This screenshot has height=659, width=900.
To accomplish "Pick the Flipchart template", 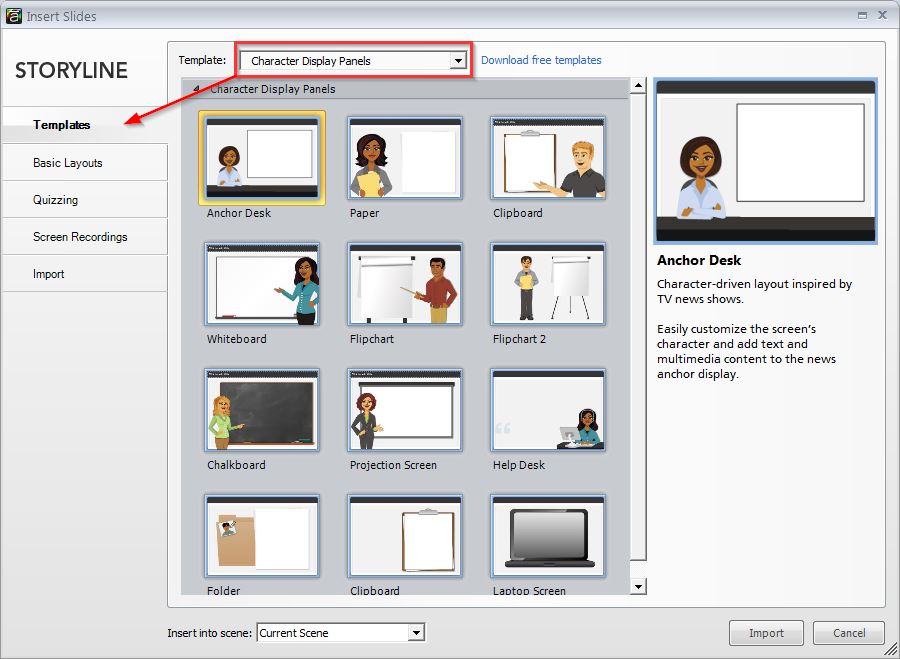I will (x=404, y=285).
